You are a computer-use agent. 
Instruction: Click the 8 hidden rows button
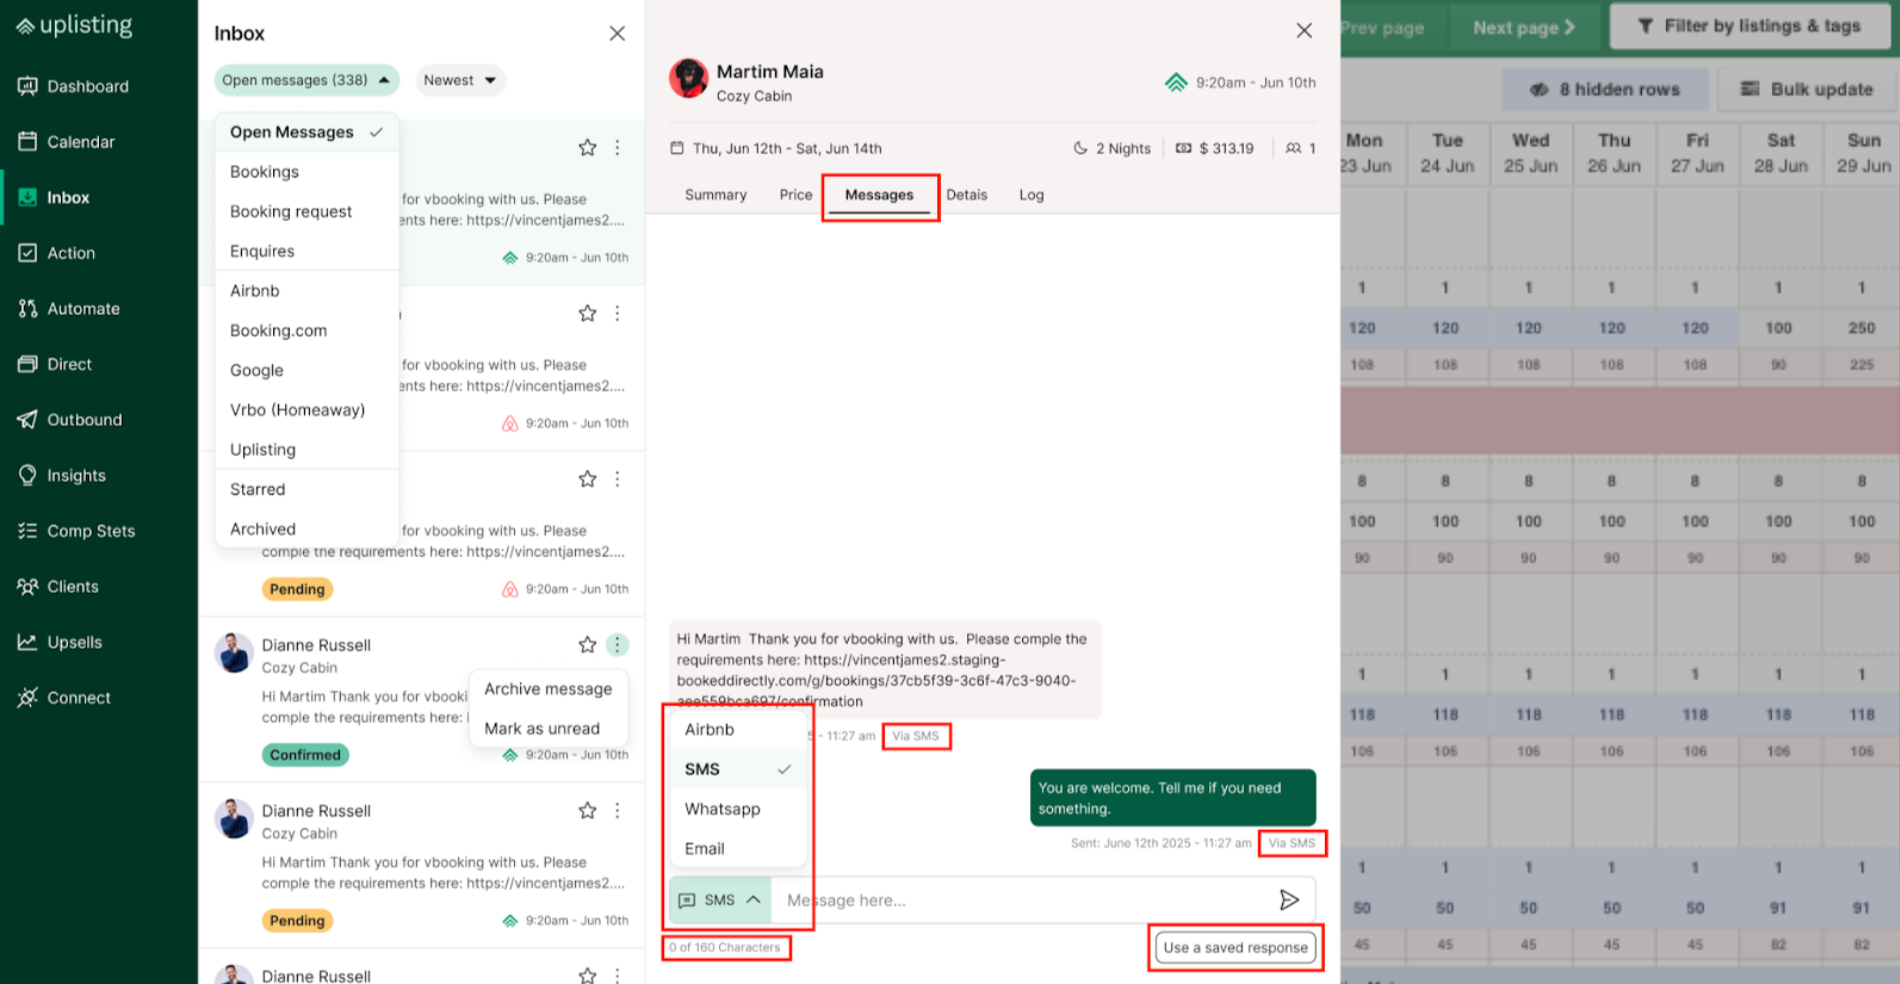[1605, 89]
